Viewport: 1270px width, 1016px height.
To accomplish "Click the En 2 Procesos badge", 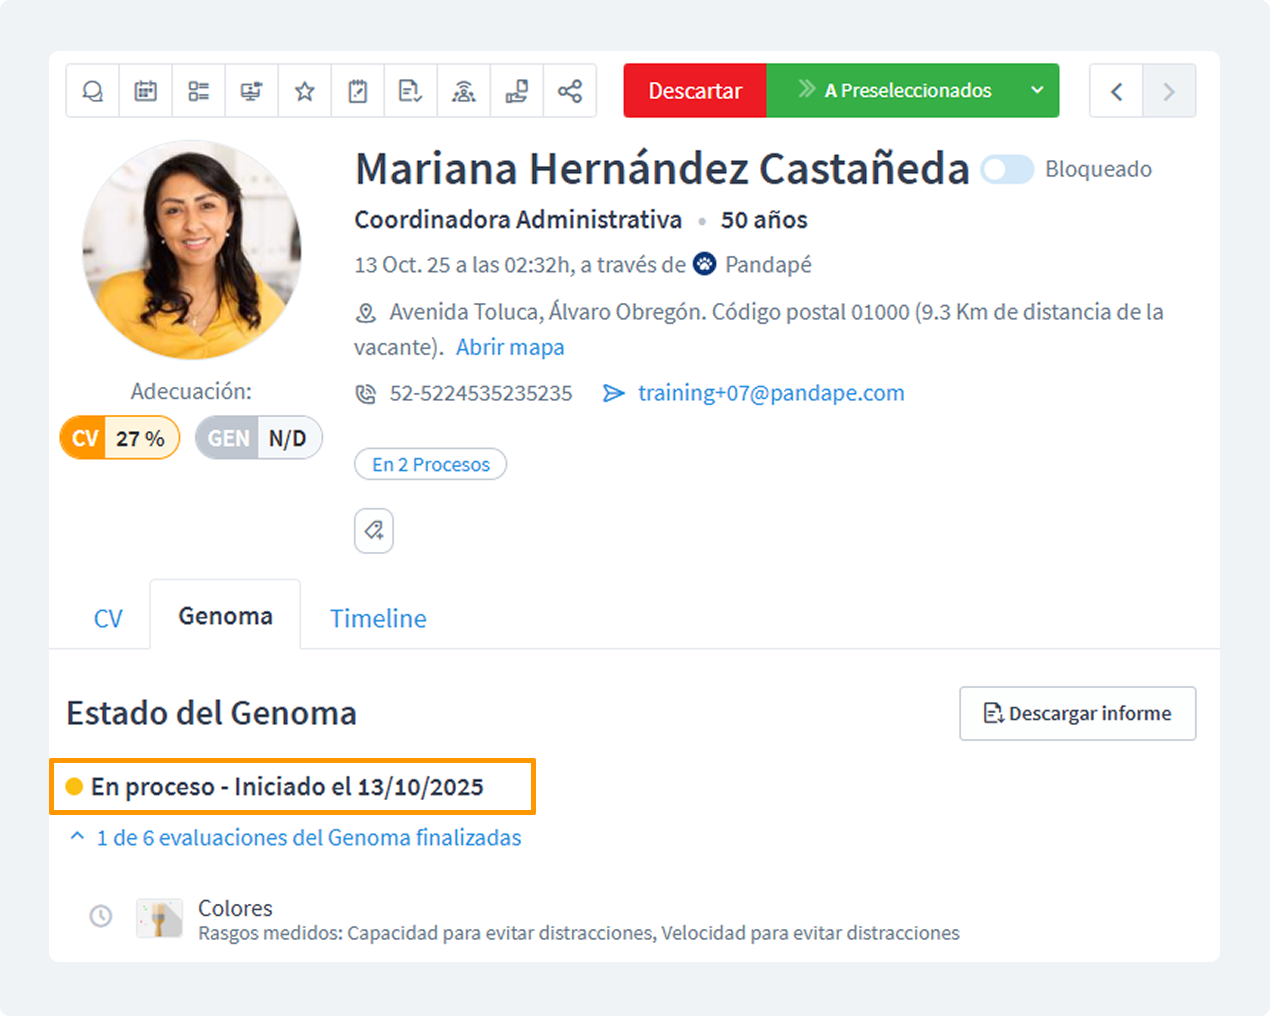I will [x=431, y=464].
